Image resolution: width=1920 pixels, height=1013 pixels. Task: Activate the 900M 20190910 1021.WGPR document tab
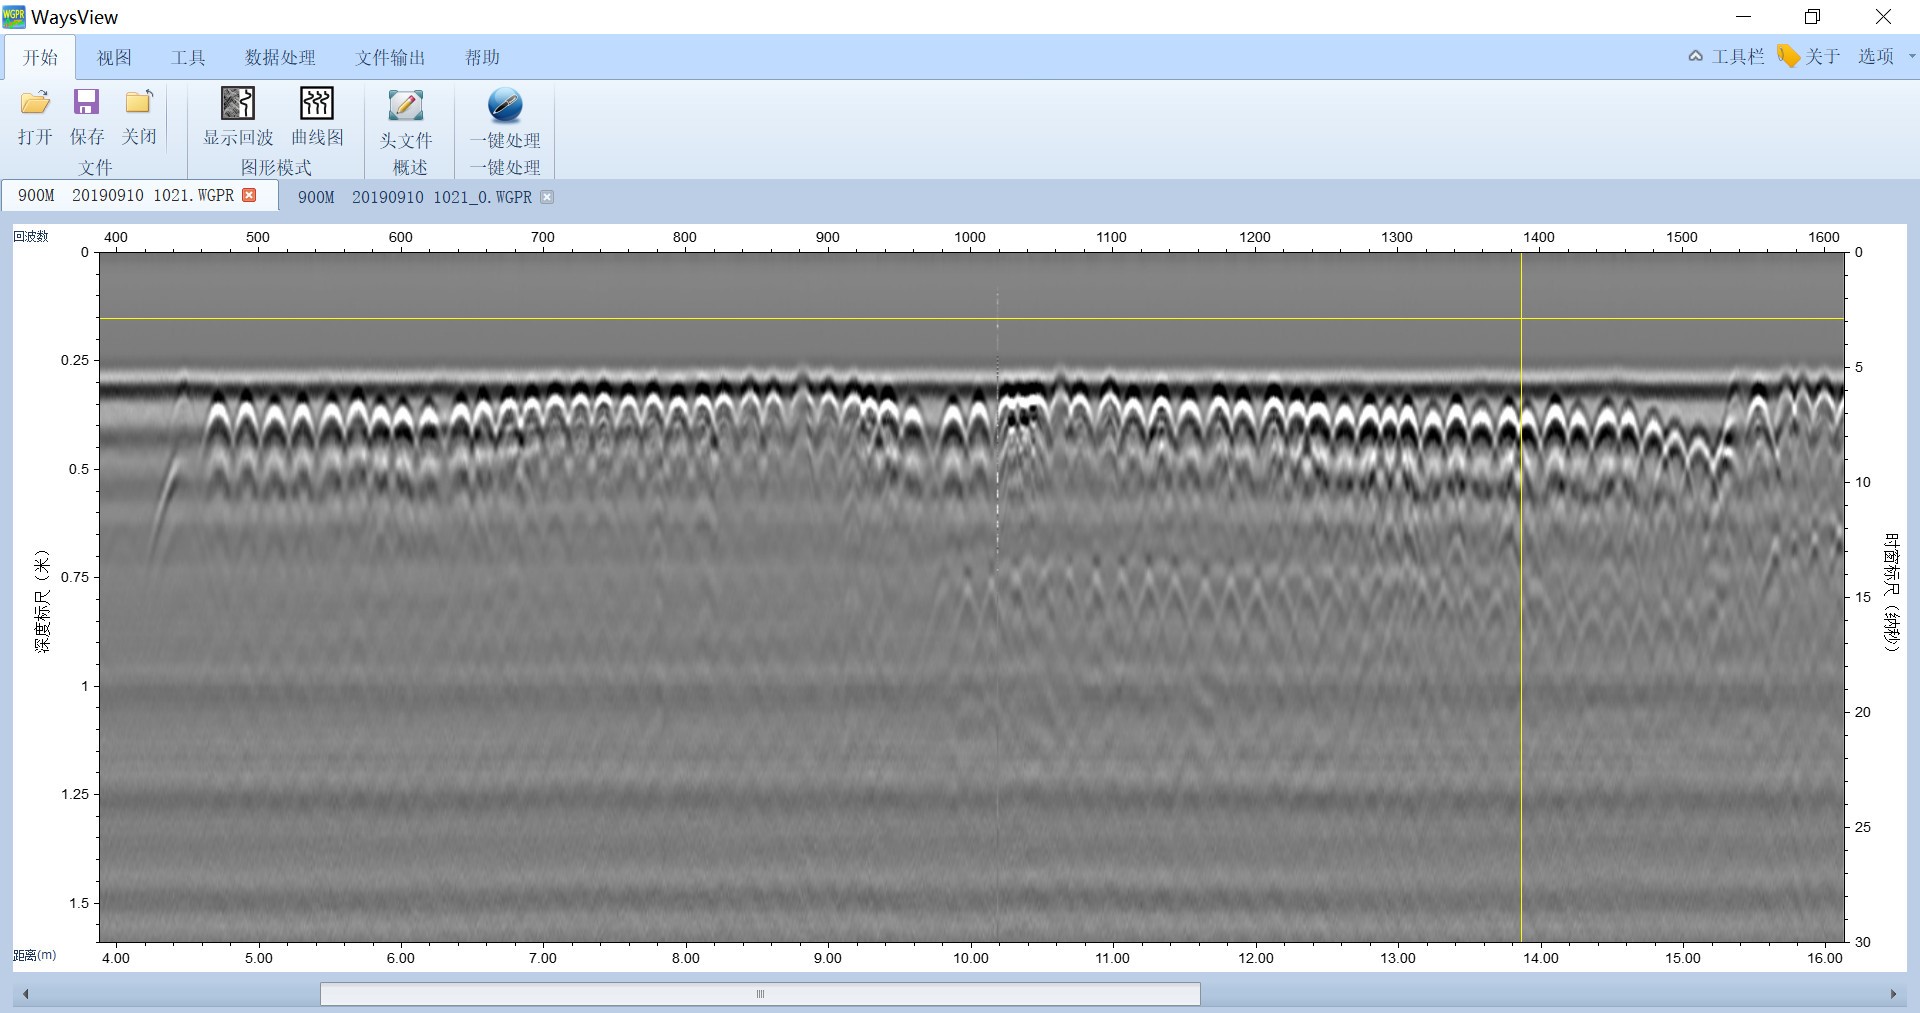(x=126, y=195)
